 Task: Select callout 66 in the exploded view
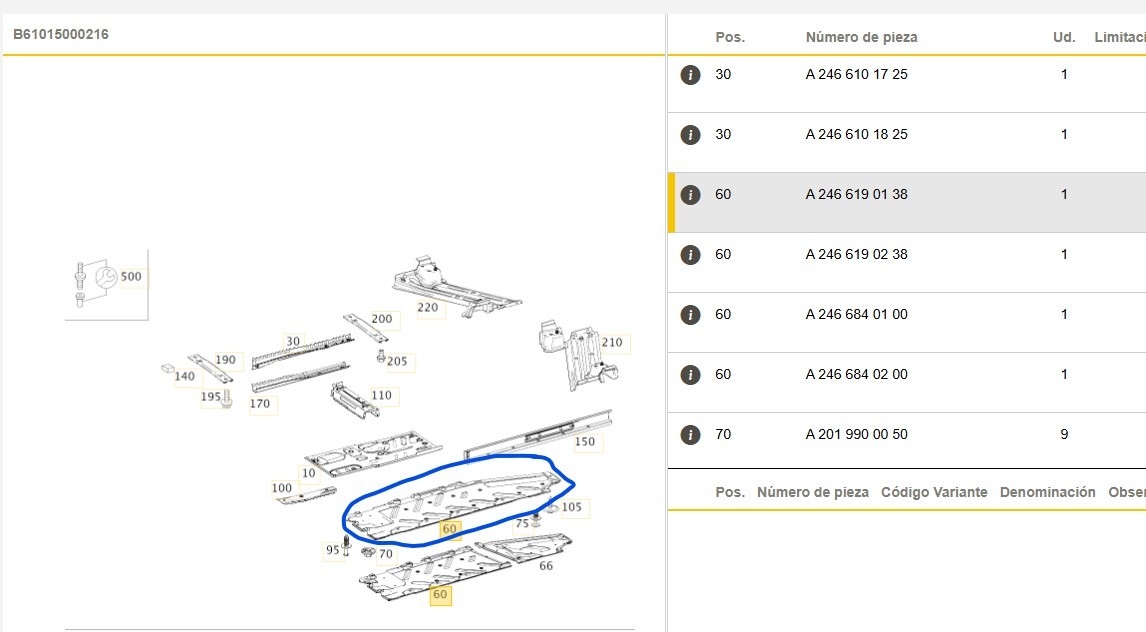(546, 566)
